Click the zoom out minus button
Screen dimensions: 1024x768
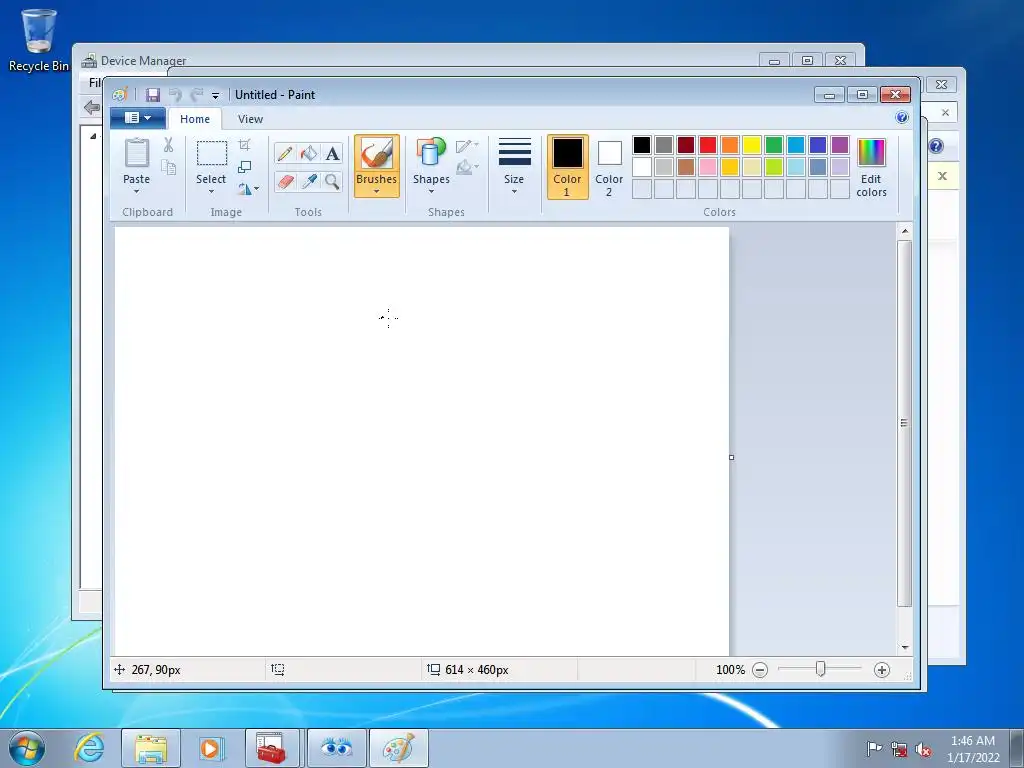coord(760,670)
